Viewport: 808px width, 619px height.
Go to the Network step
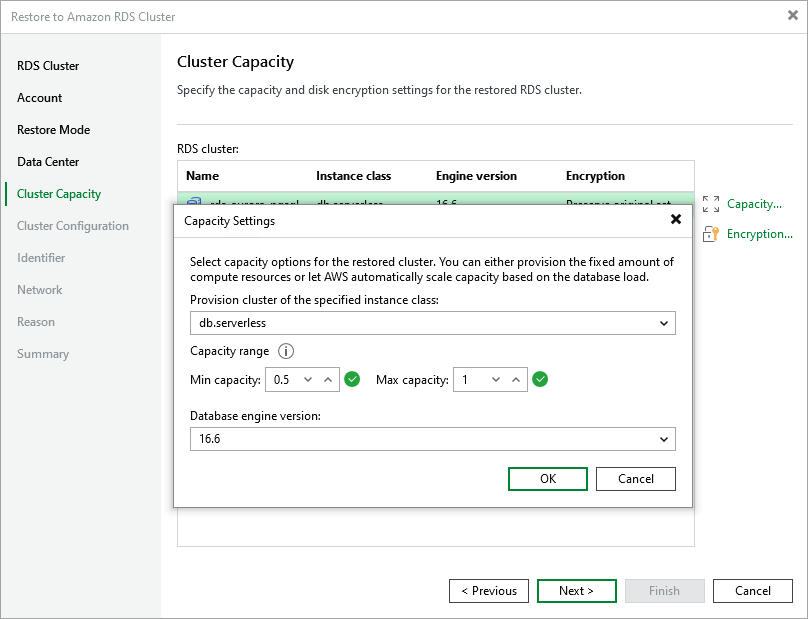coord(39,289)
